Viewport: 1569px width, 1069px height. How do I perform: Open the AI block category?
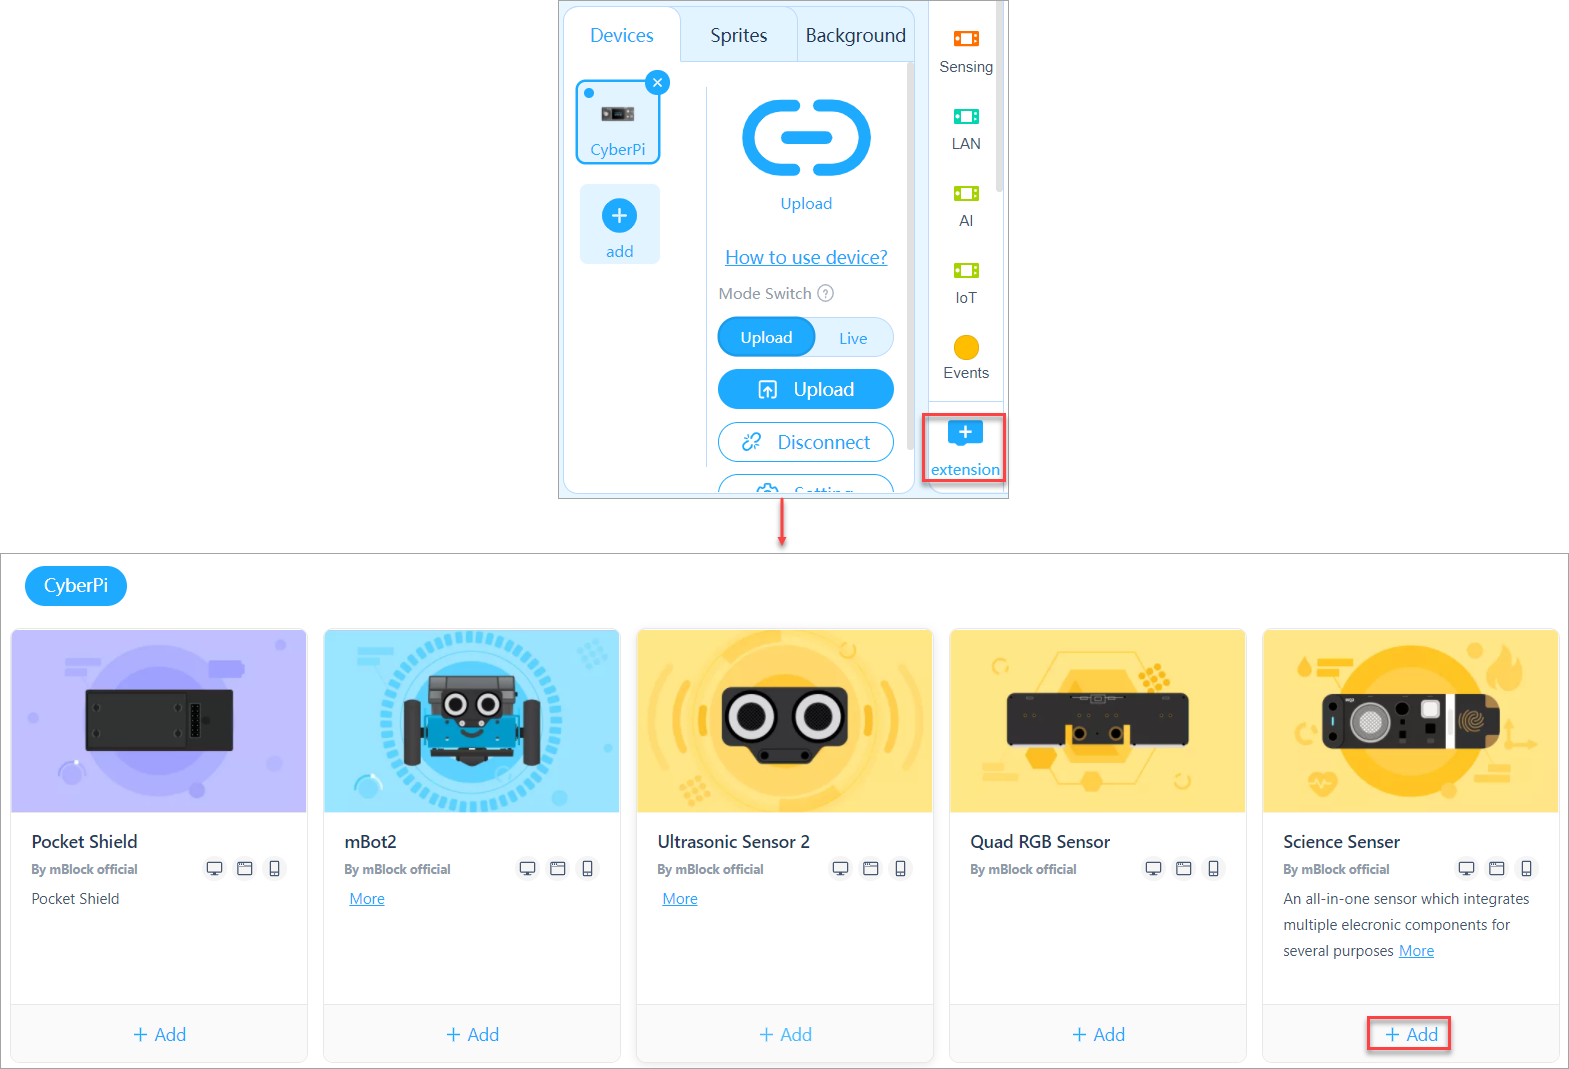tap(965, 205)
